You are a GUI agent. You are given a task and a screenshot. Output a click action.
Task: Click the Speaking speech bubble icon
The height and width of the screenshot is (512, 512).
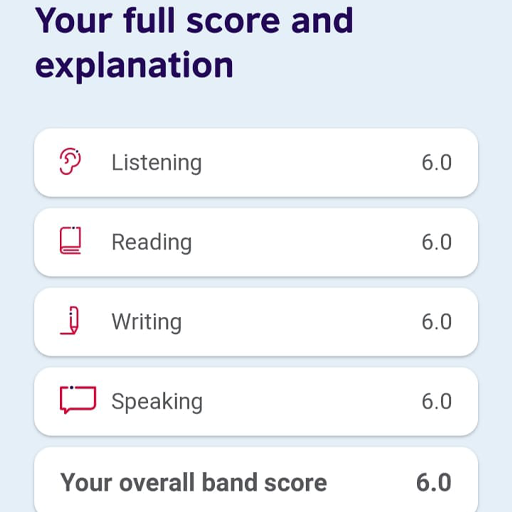78,400
